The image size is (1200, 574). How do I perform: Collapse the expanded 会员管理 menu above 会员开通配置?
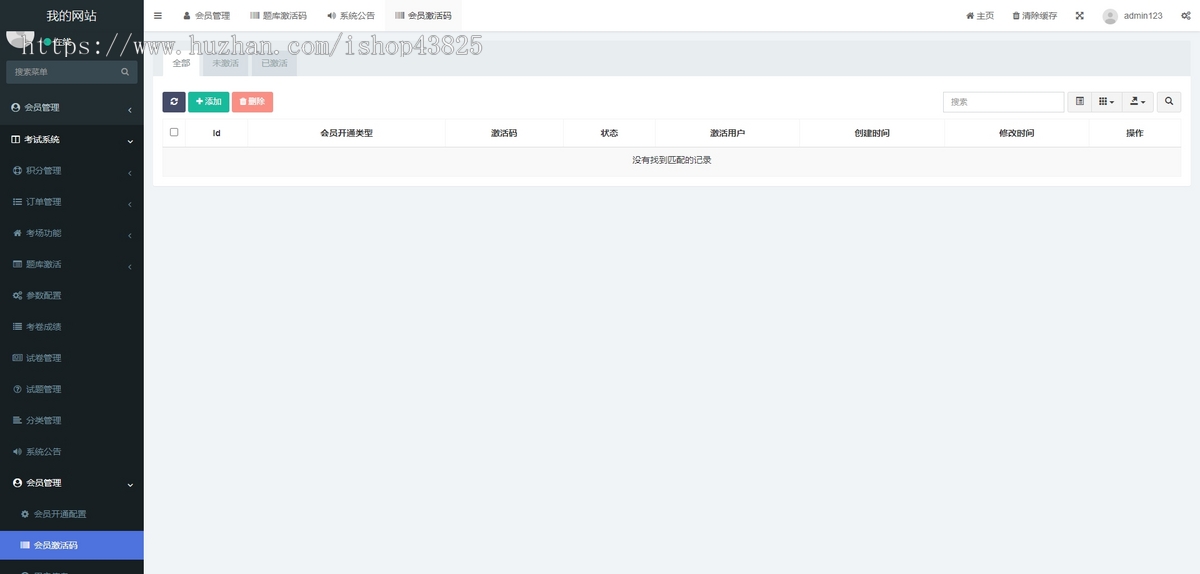pos(72,483)
